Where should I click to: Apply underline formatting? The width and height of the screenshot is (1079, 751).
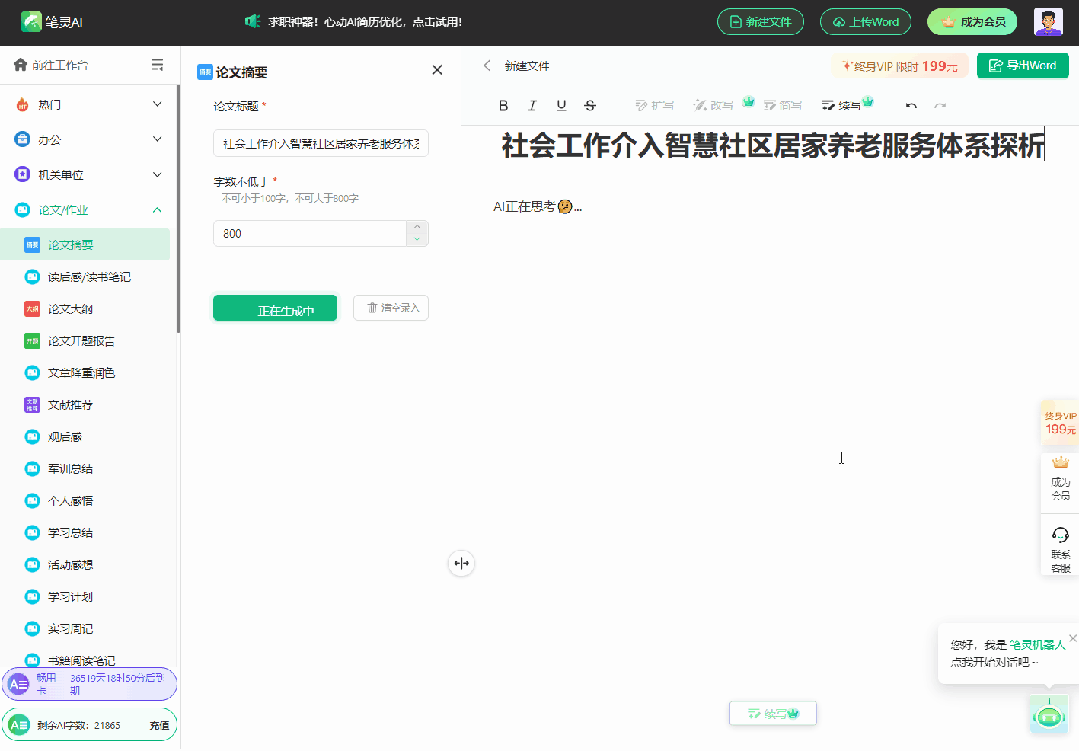click(x=561, y=104)
